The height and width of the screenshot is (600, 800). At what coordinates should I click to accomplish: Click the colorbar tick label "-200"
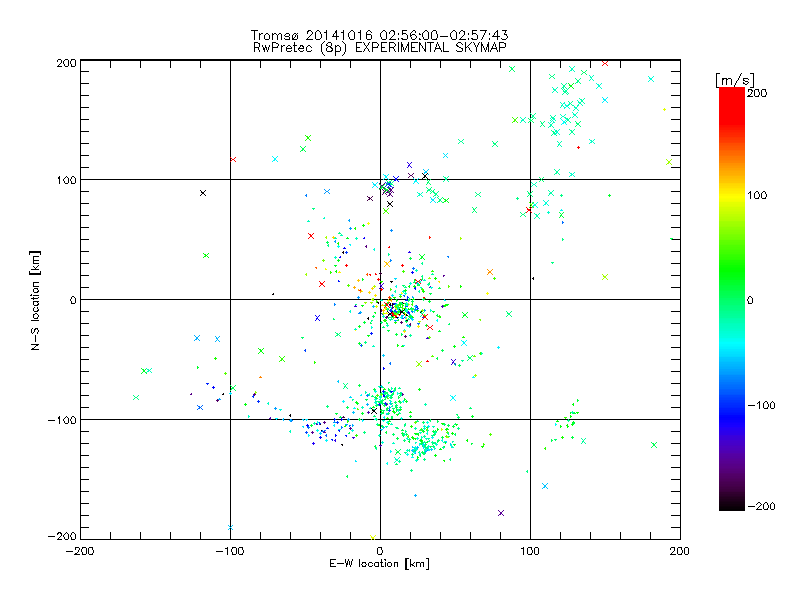tap(761, 506)
